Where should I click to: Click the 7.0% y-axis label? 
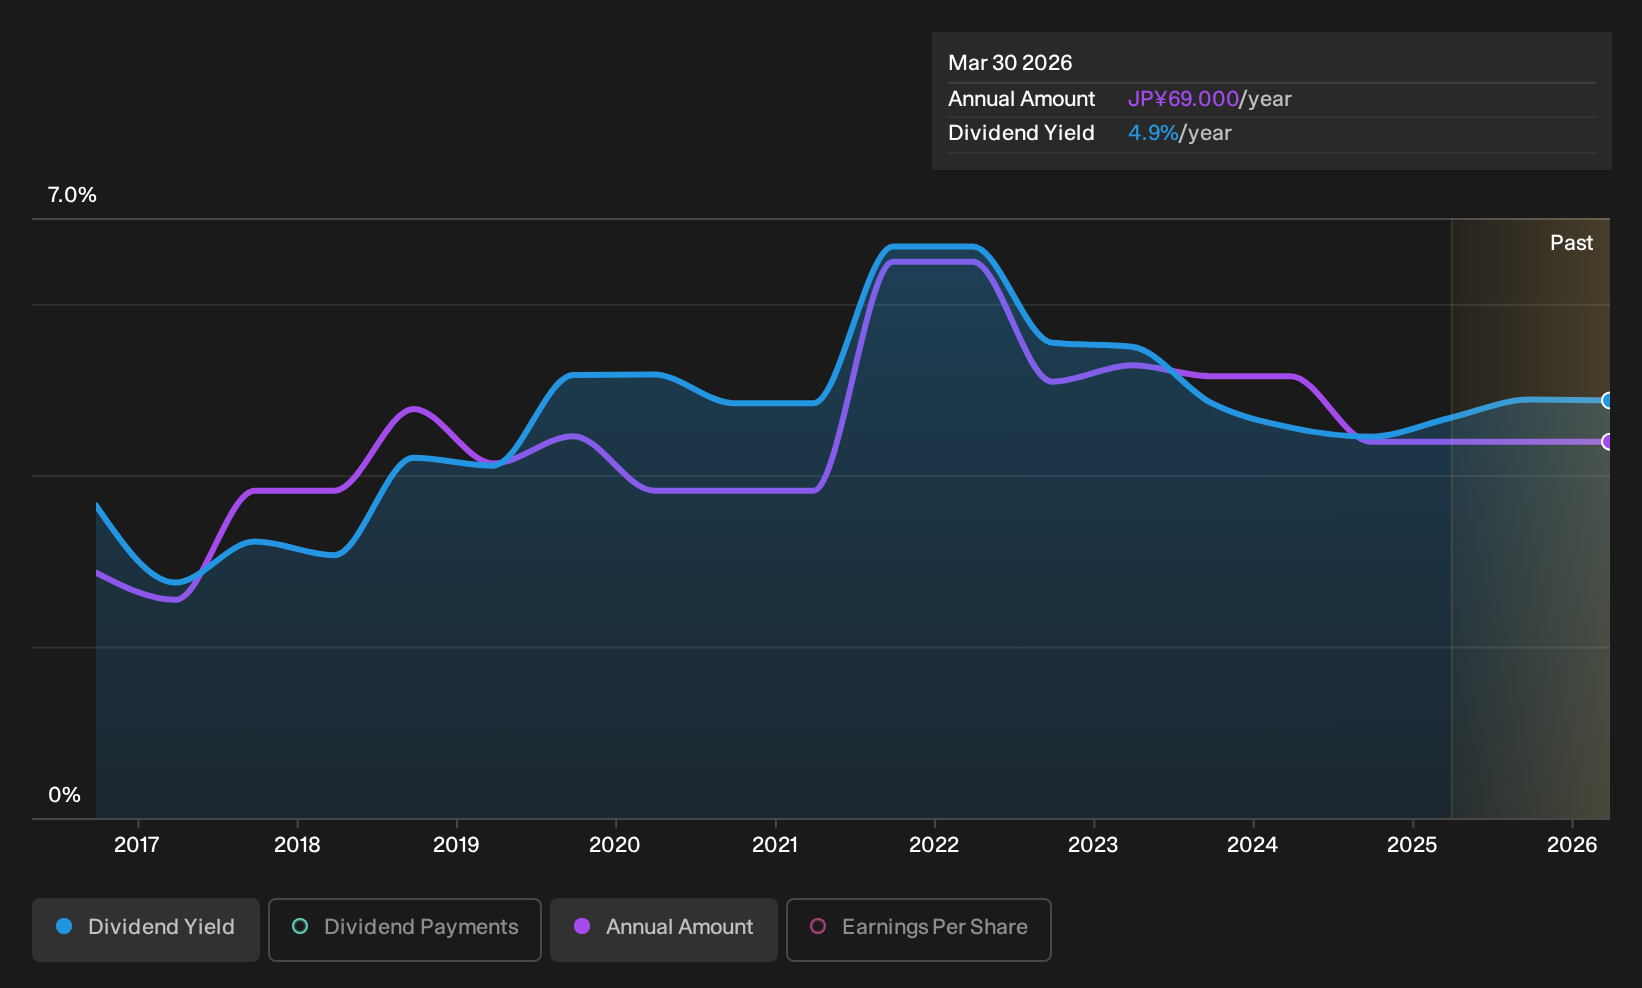click(72, 195)
